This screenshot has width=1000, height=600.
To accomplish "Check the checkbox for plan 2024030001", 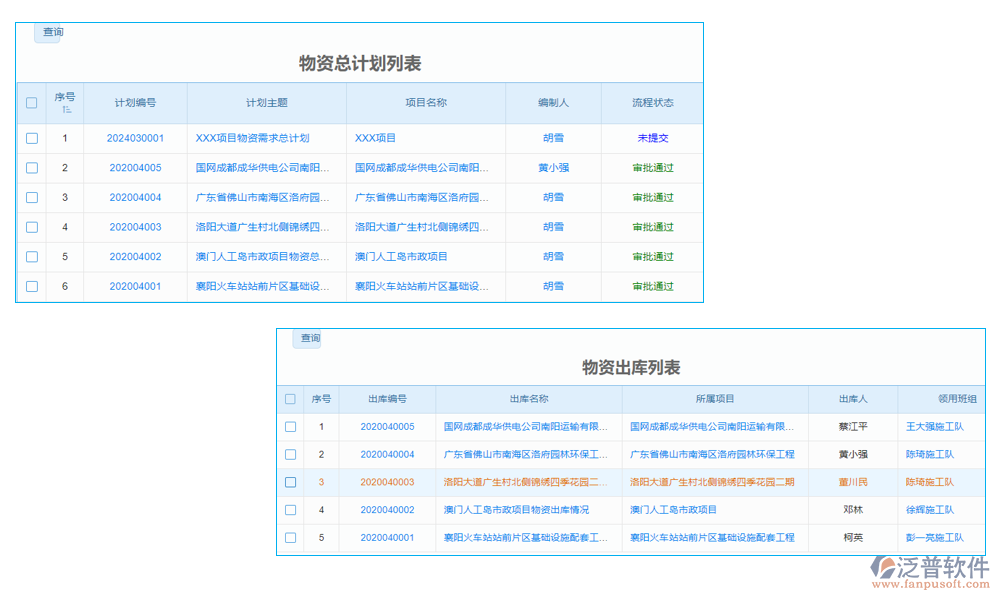I will click(x=31, y=138).
